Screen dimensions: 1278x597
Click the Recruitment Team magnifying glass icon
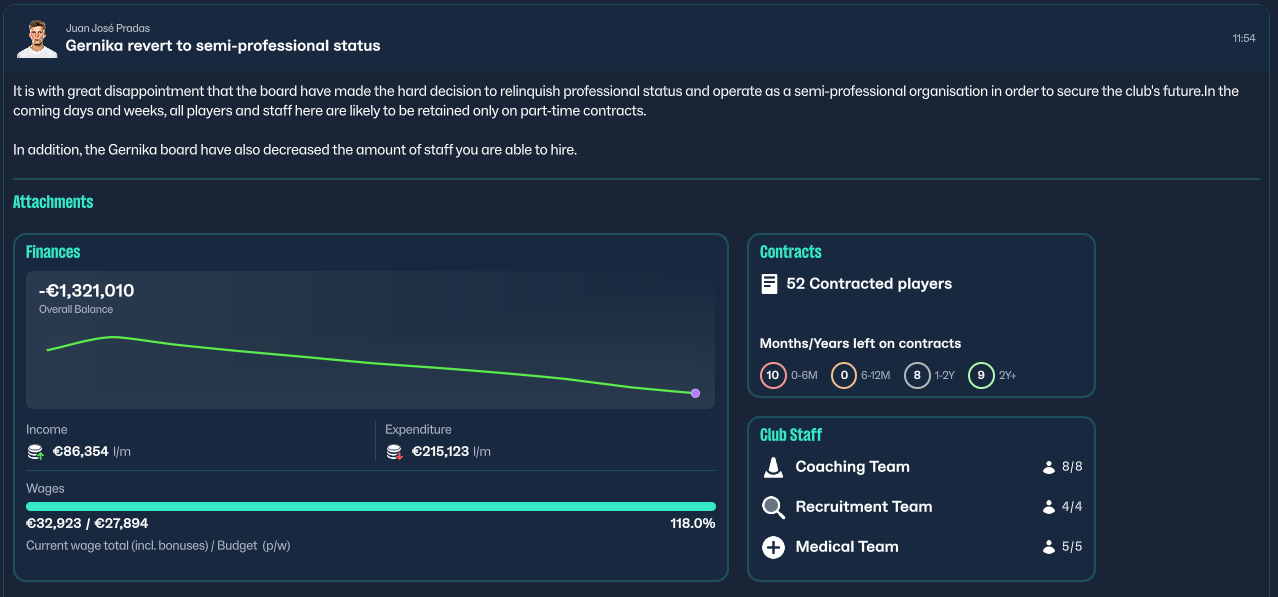(773, 507)
